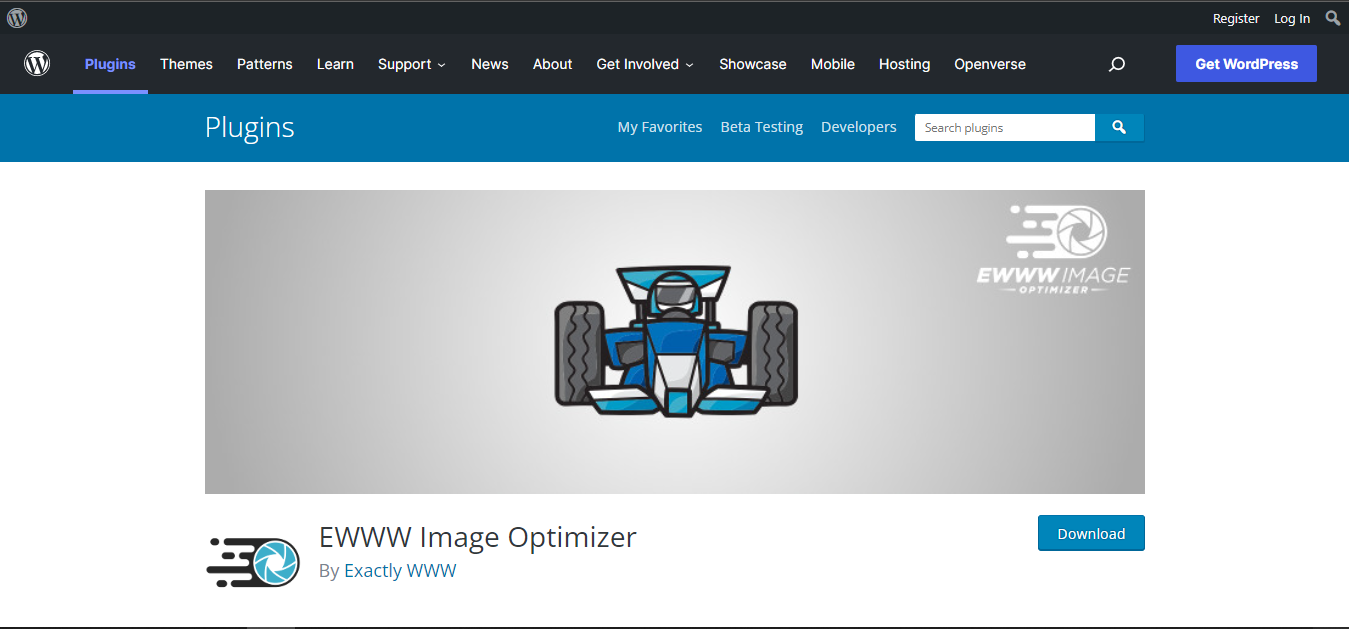Click the race car banner image
This screenshot has height=629, width=1349.
point(675,342)
